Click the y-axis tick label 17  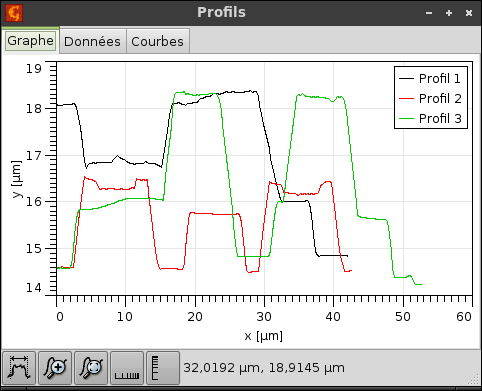tap(34, 155)
